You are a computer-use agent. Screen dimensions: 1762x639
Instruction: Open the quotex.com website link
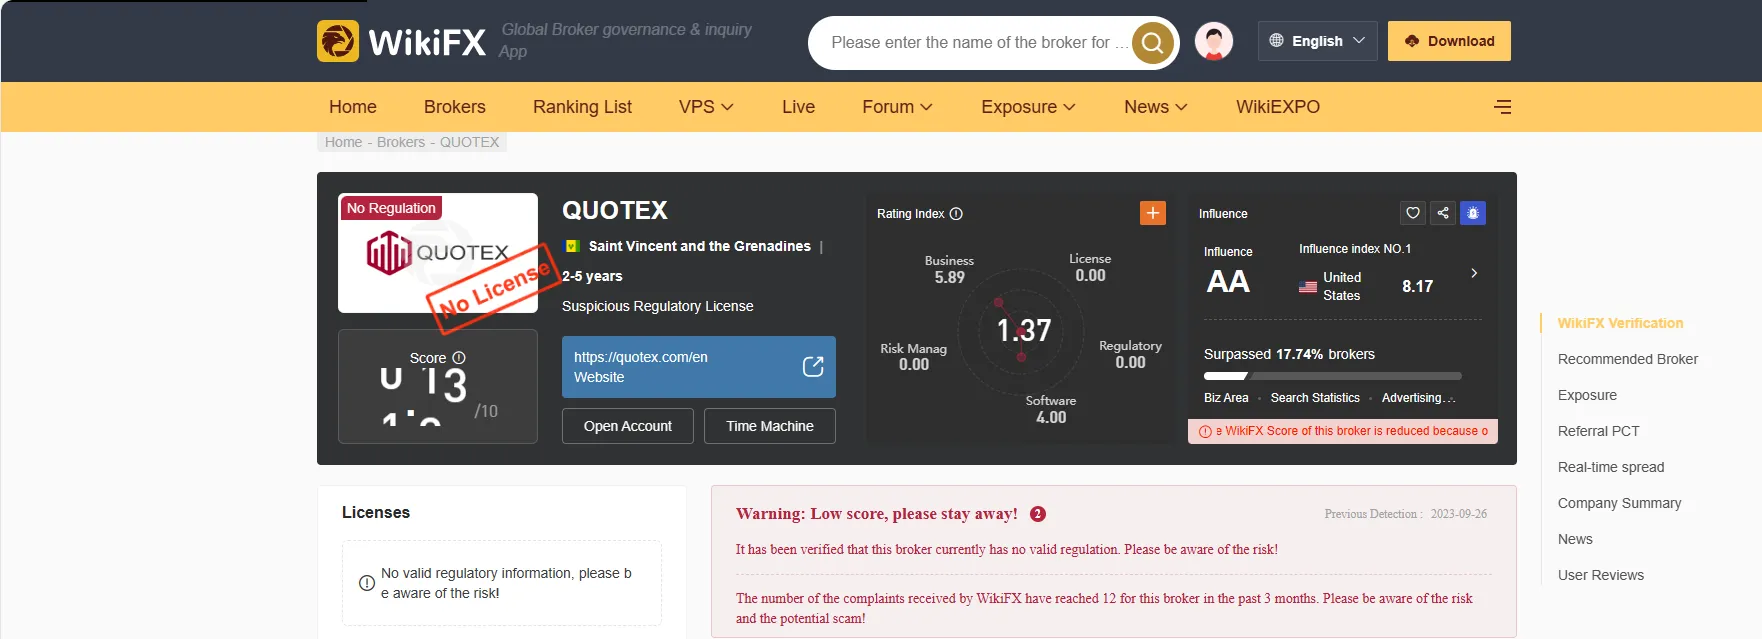tap(699, 367)
